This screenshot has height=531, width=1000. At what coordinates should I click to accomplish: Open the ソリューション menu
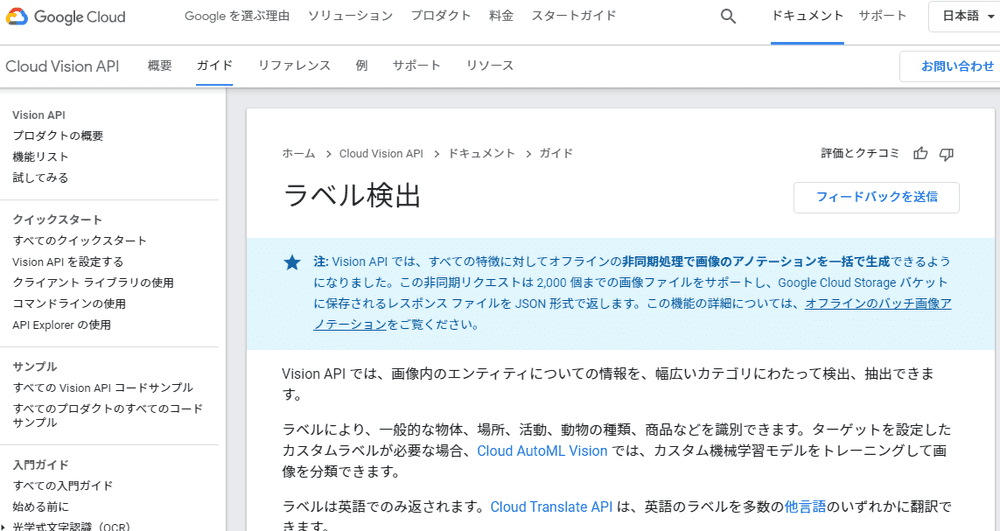tap(350, 16)
